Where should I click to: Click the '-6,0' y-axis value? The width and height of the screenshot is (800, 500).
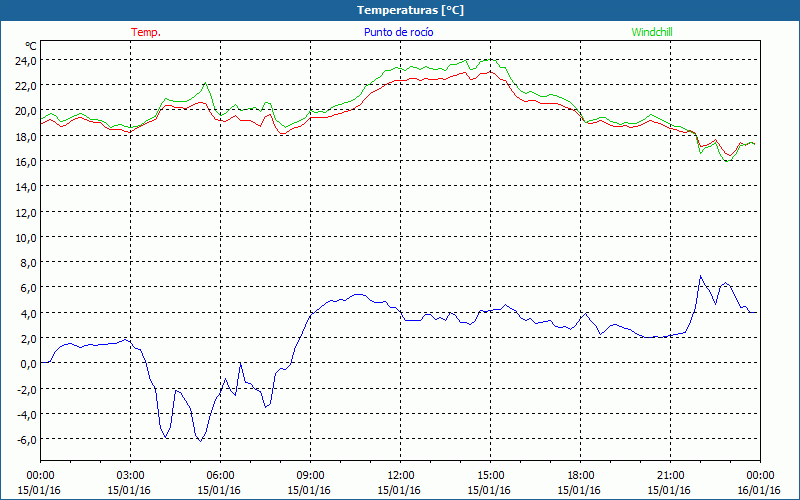tap(27, 440)
